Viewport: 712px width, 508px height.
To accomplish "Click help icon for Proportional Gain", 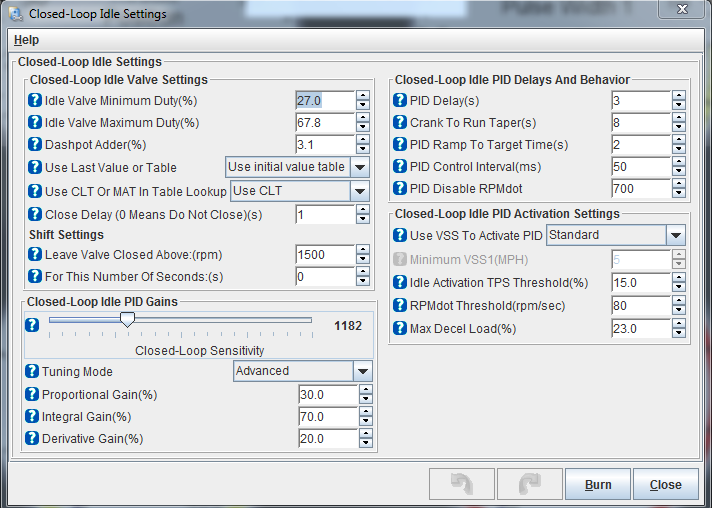I will [x=32, y=394].
